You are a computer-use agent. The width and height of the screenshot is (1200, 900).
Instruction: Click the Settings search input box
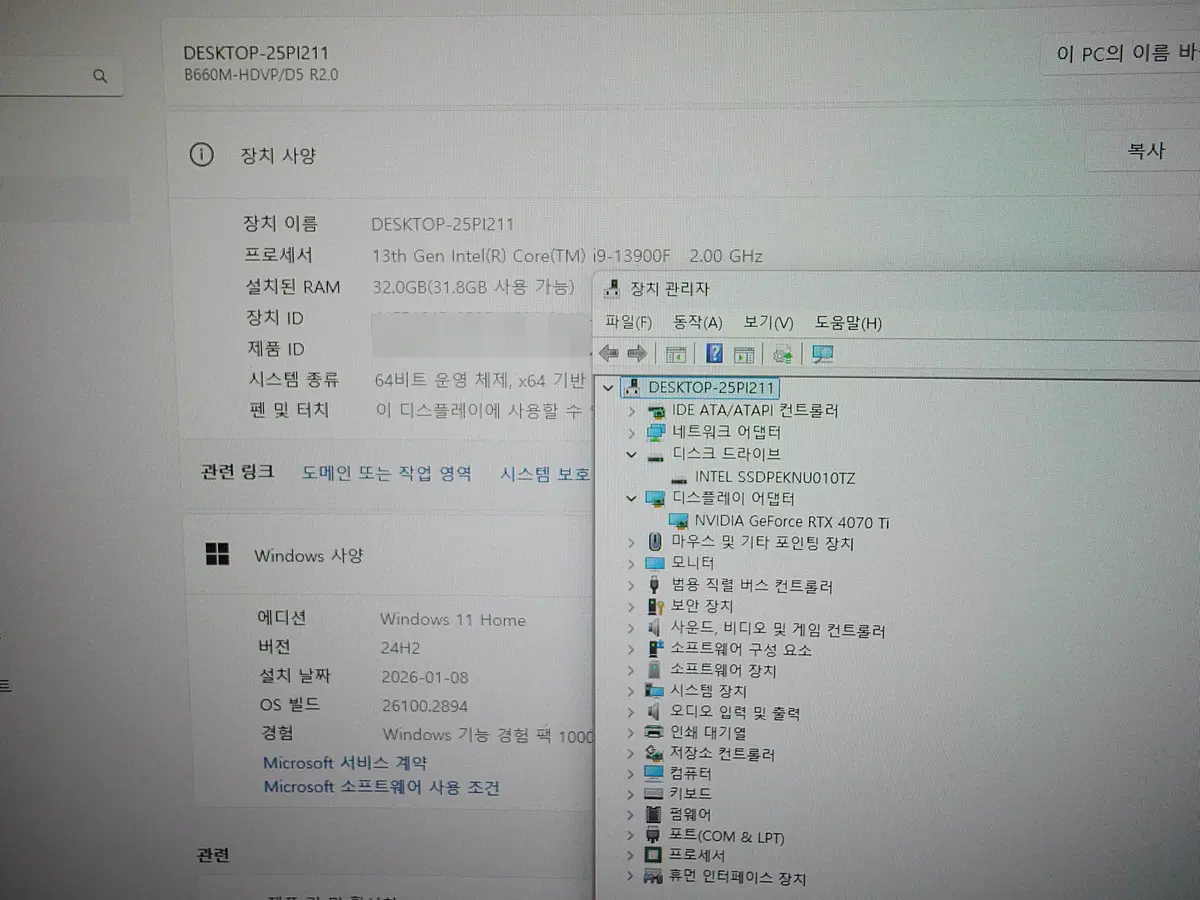[x=60, y=76]
